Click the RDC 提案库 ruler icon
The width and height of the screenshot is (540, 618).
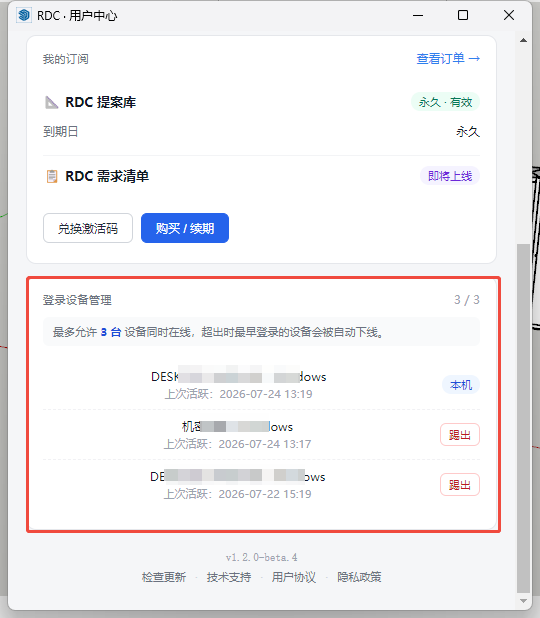click(x=51, y=102)
